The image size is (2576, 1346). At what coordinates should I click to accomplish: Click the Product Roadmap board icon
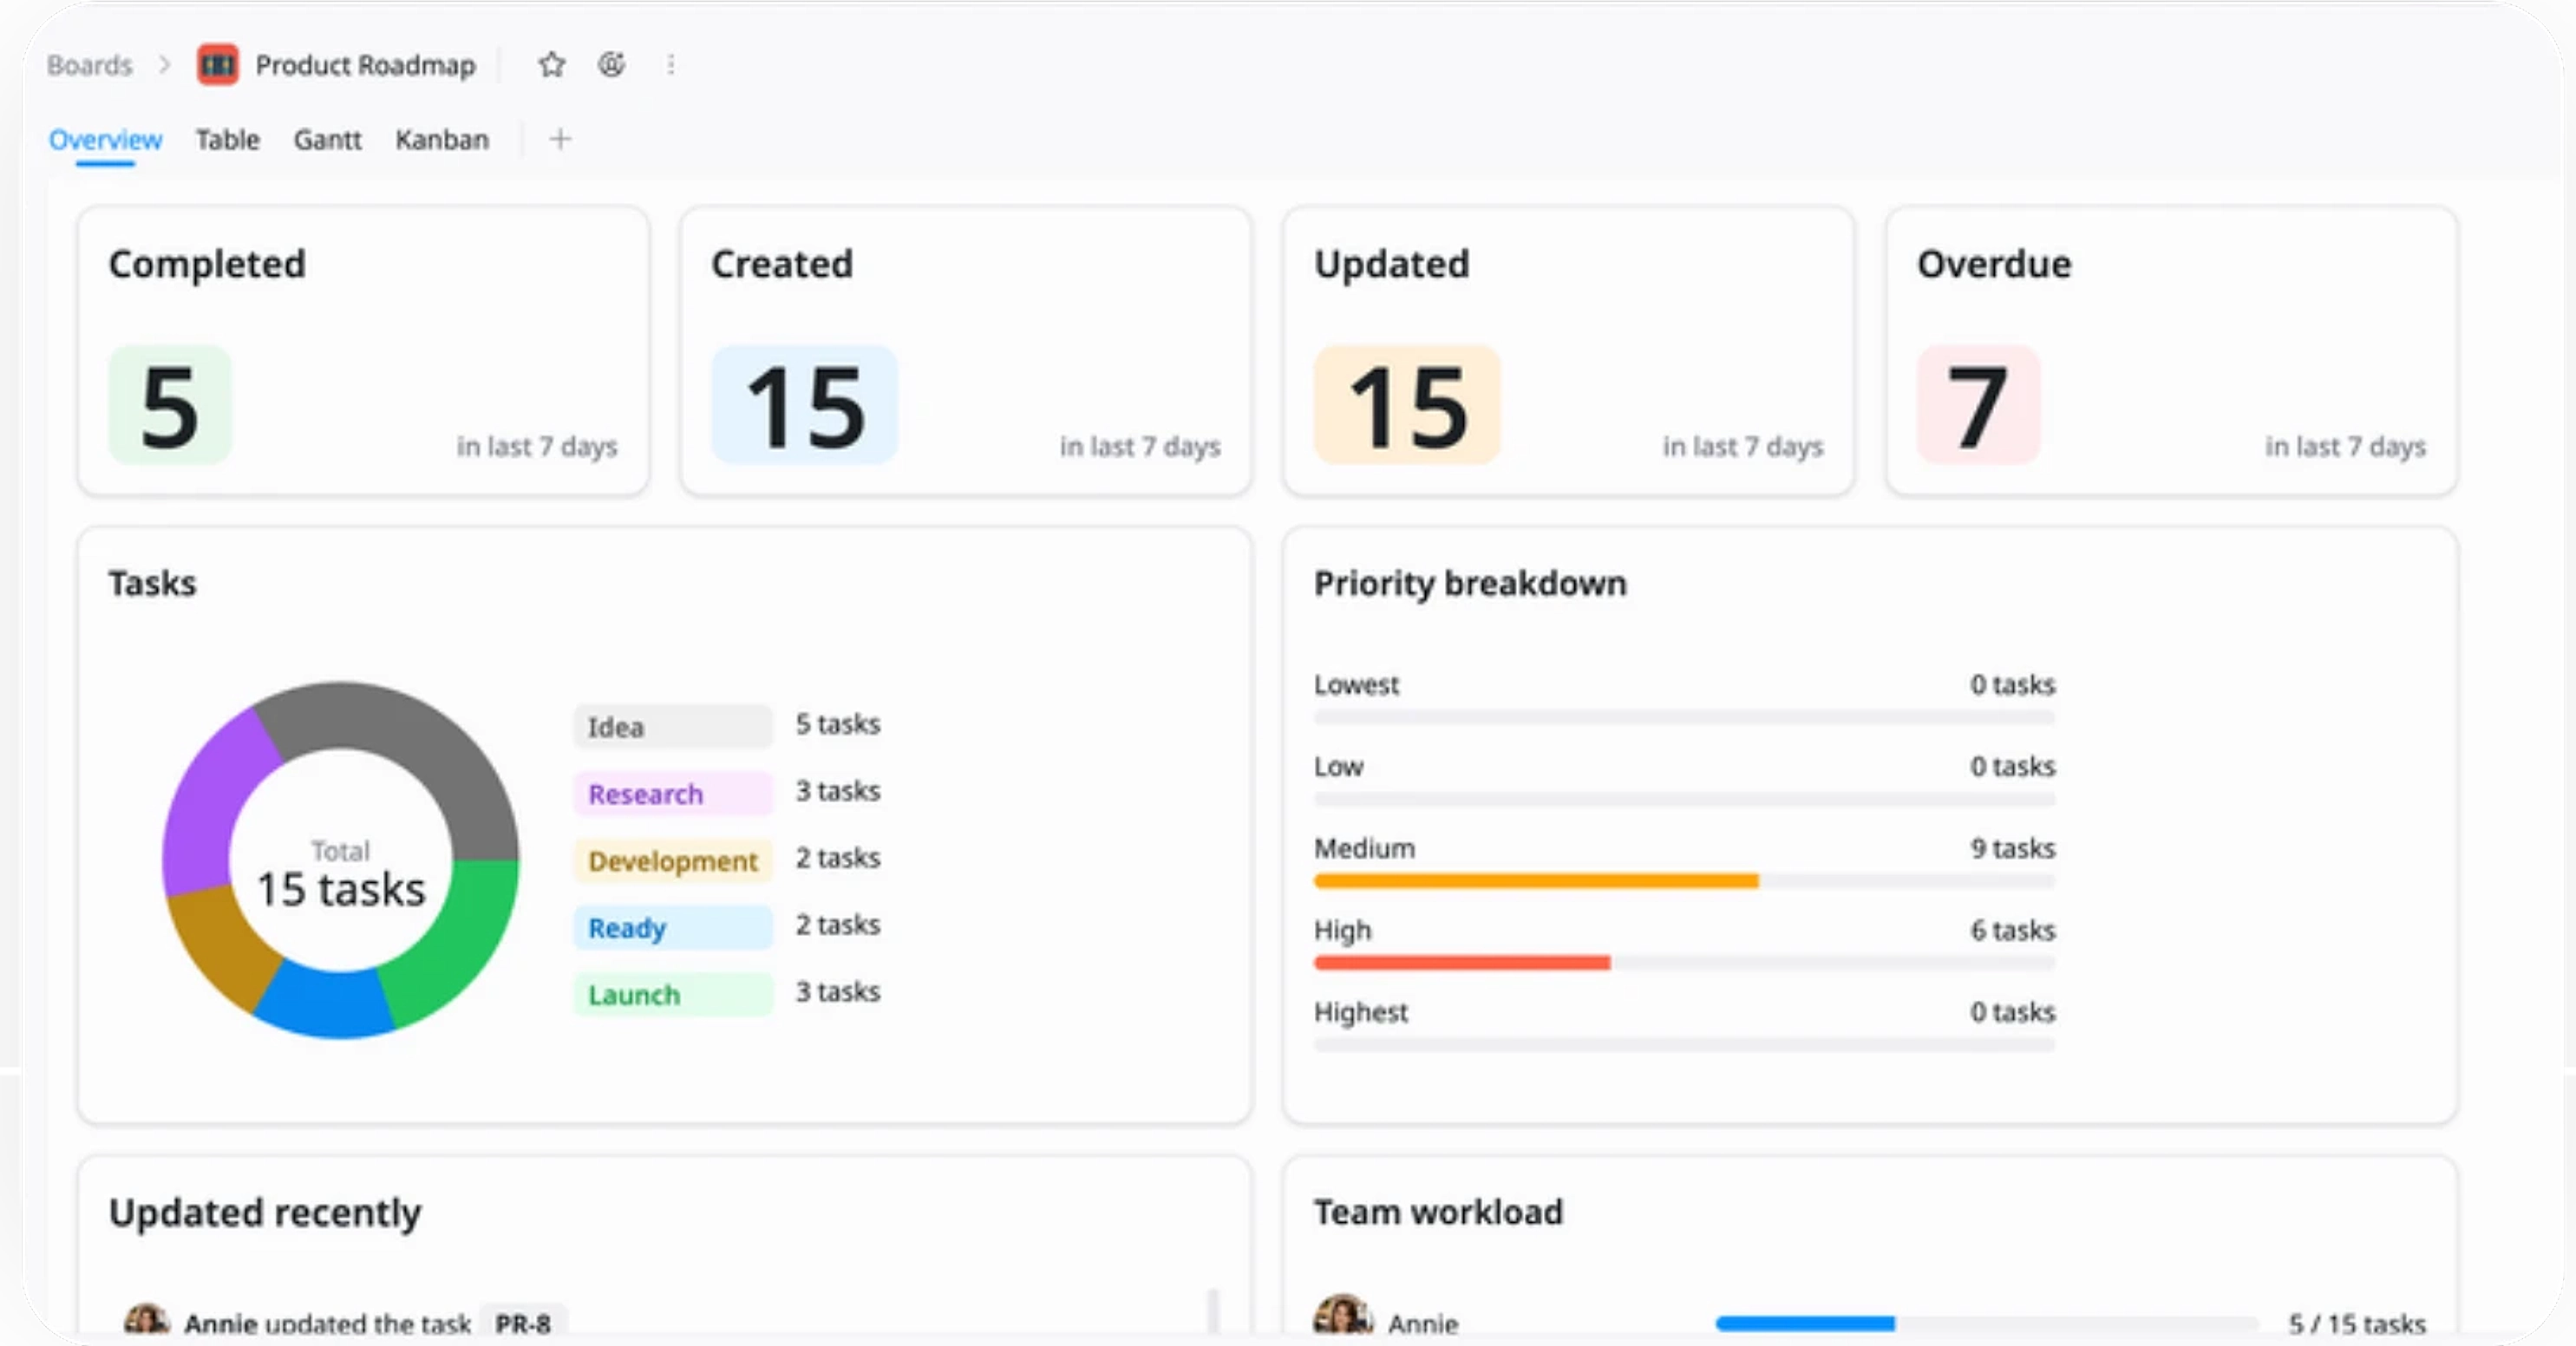(x=218, y=65)
